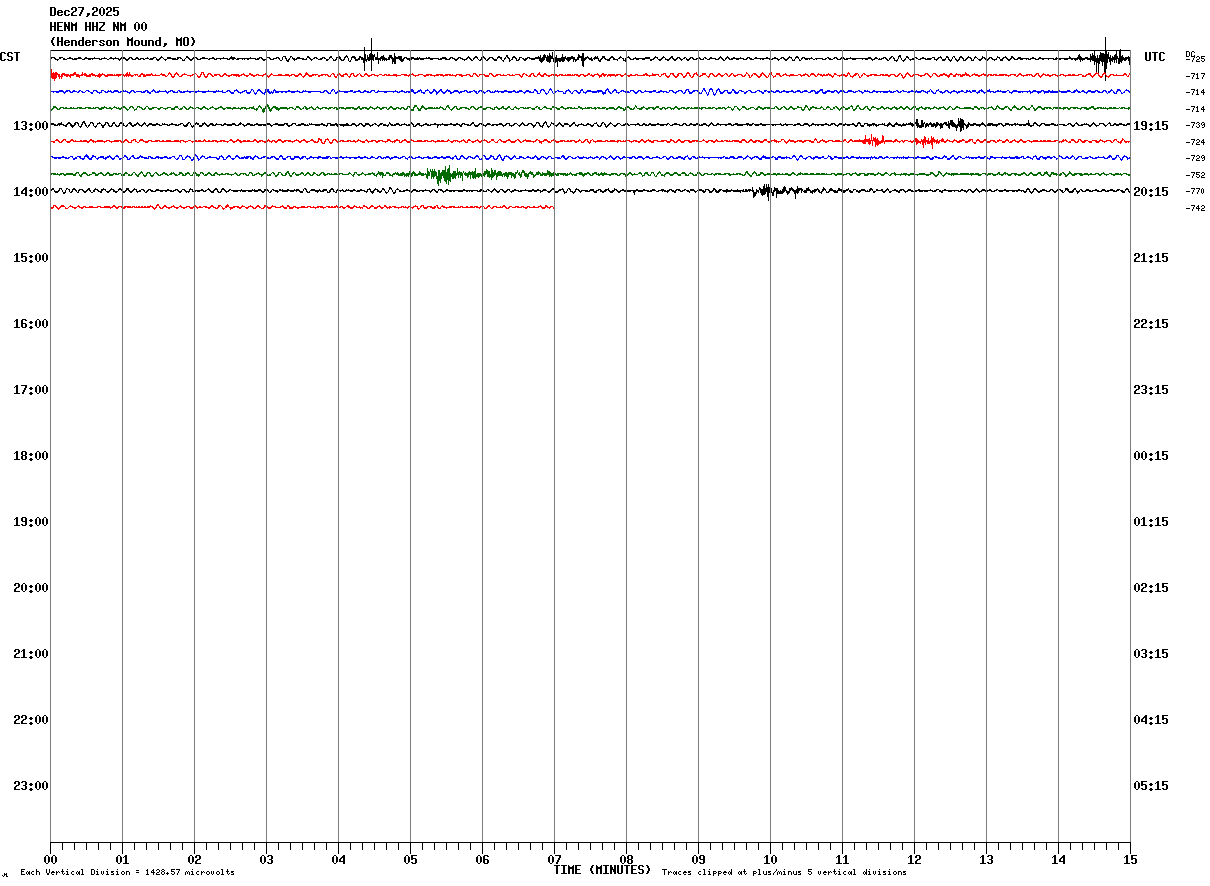Click the TIME (MINUTES) axis title
This screenshot has width=1210, height=886.
click(x=602, y=870)
